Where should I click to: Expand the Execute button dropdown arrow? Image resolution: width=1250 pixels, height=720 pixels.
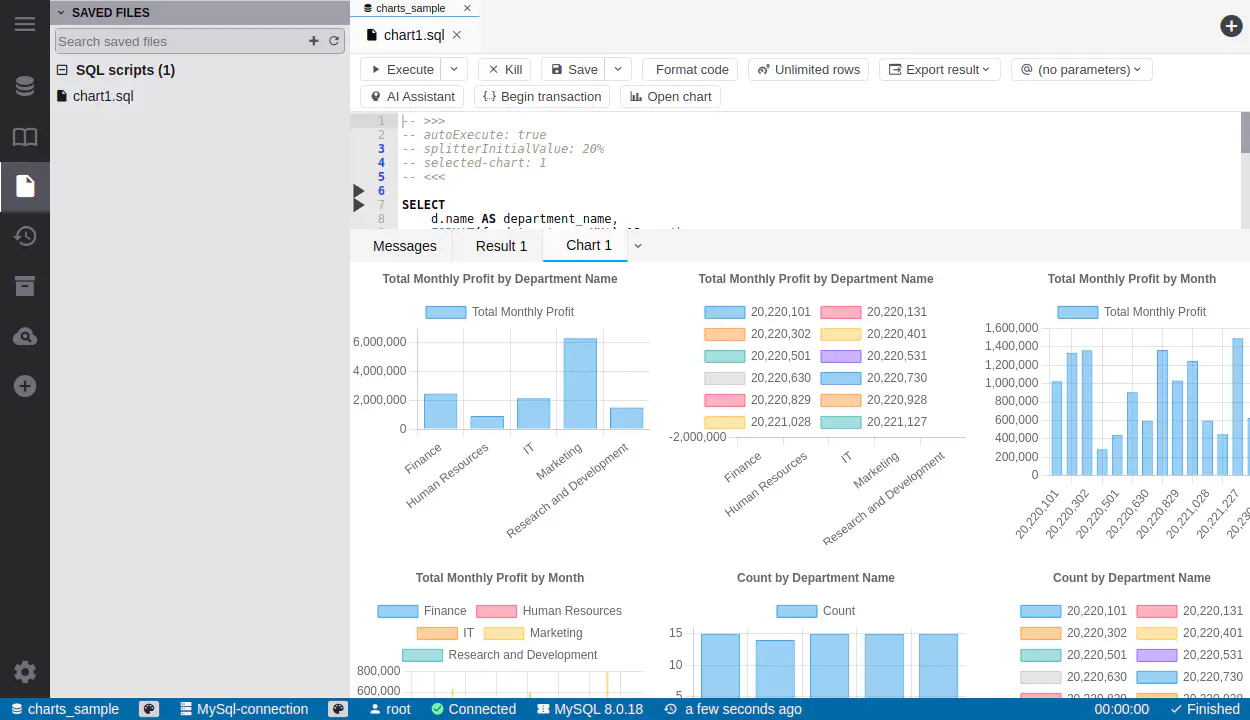[x=454, y=69]
